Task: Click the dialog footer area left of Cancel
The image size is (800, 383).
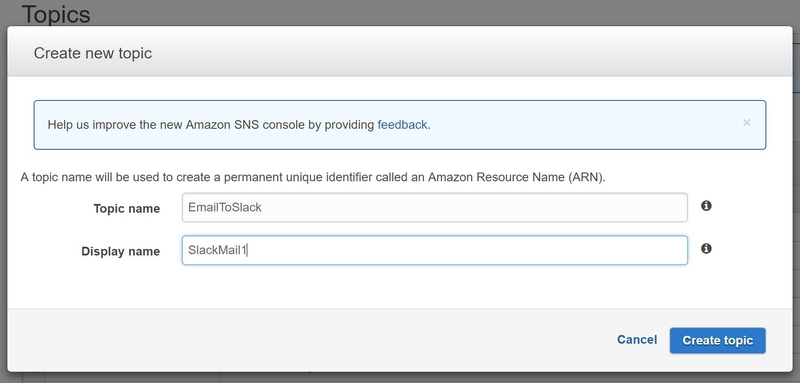Action: [x=306, y=340]
